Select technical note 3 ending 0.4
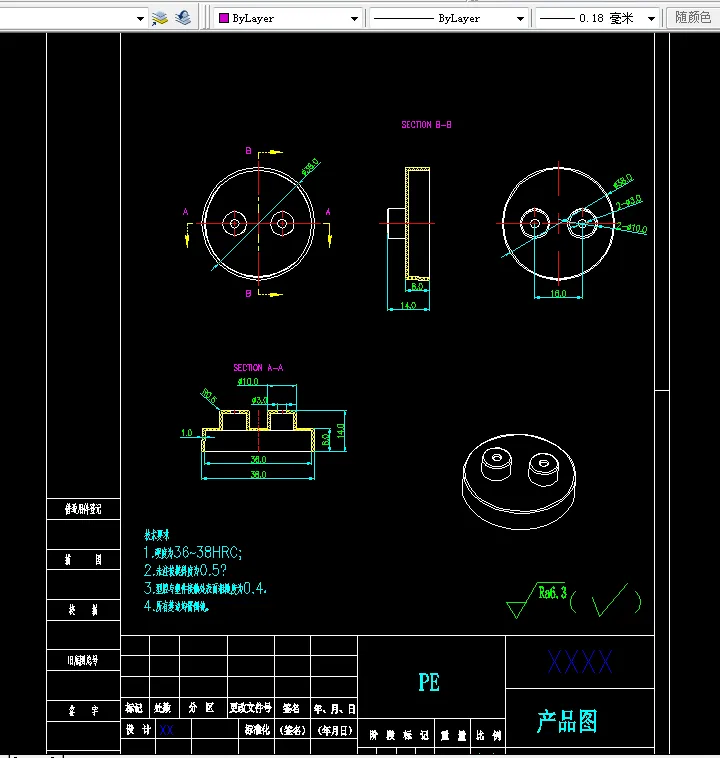This screenshot has width=720, height=758. 205,588
